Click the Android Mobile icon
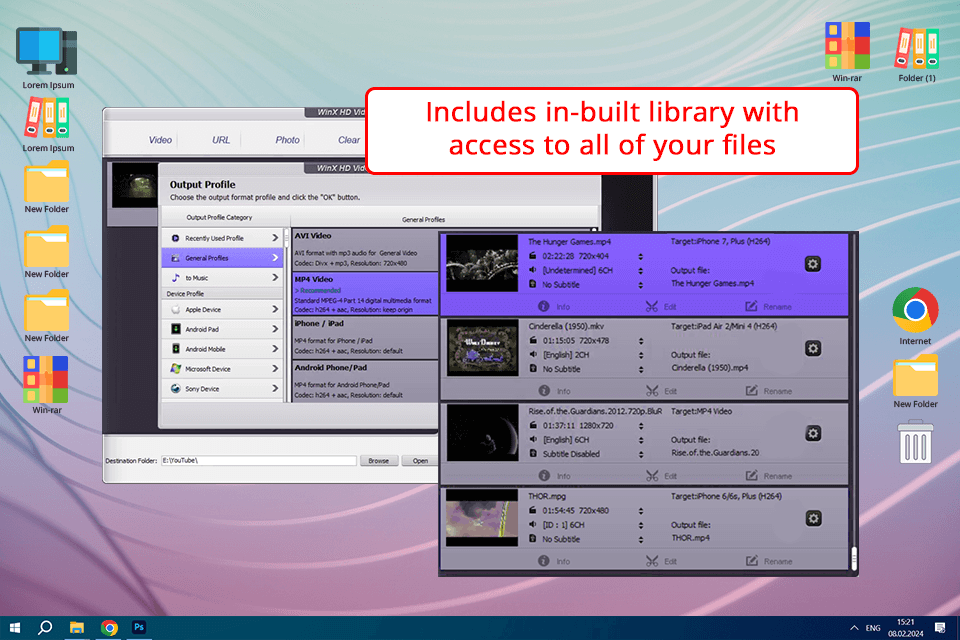 coord(175,348)
